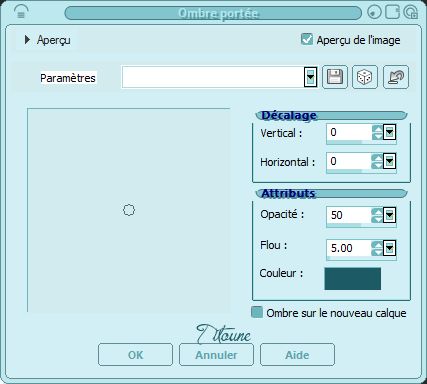Open the Paramètres presets dropdown

coord(310,77)
